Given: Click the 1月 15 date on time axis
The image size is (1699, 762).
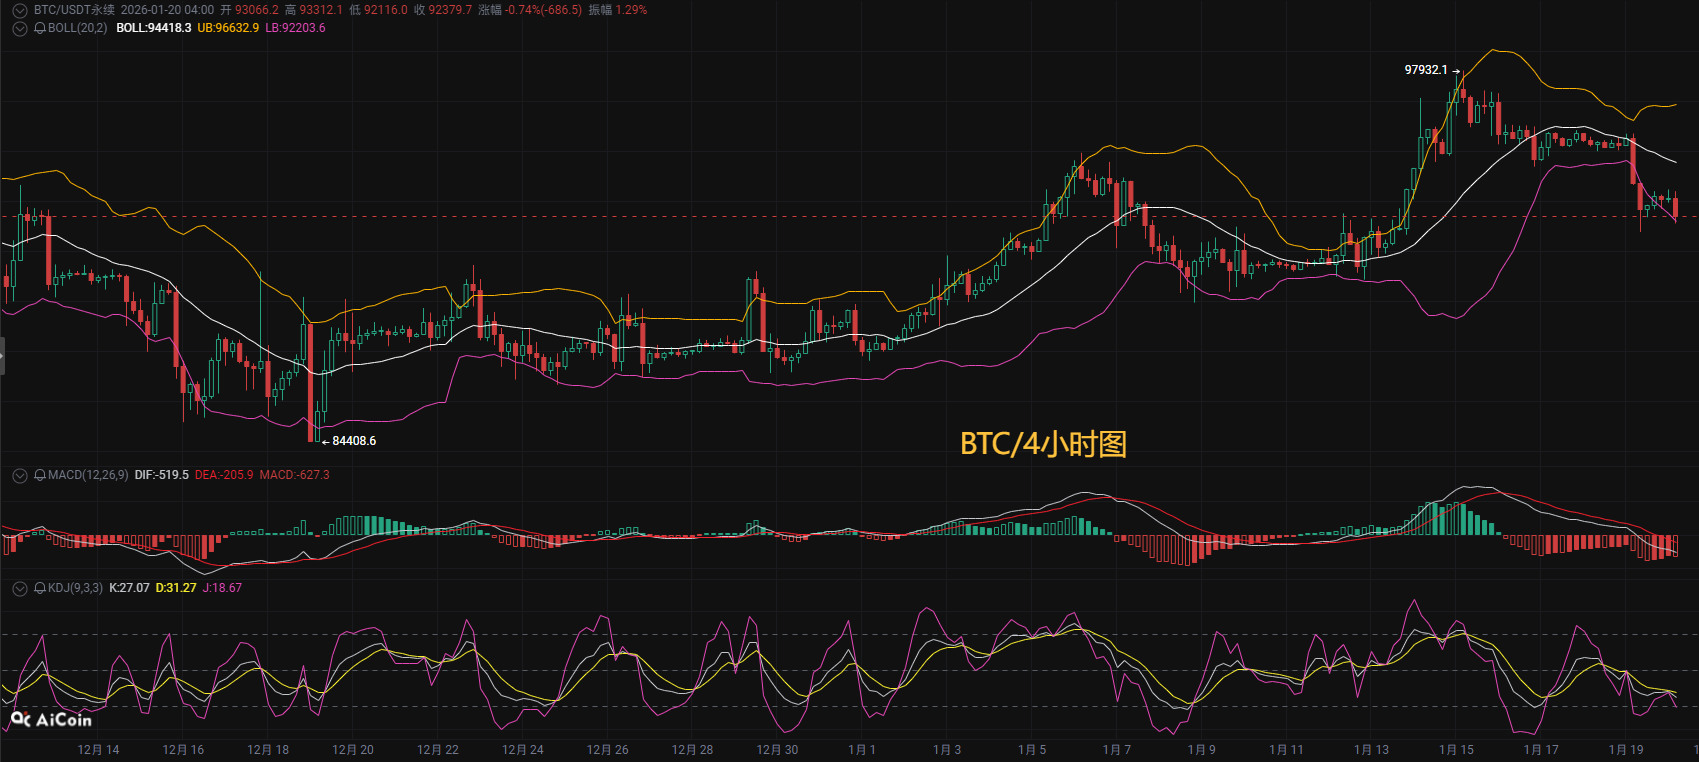Looking at the screenshot, I should pos(1456,750).
